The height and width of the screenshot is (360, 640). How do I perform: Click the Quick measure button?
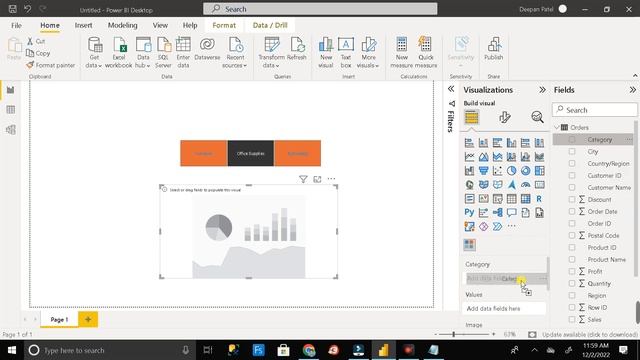[x=426, y=52]
